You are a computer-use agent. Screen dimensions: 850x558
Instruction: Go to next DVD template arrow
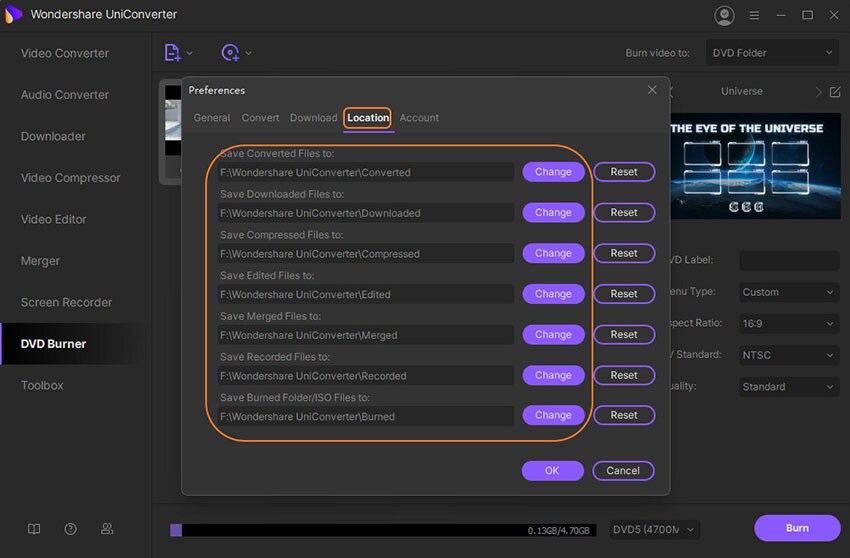pyautogui.click(x=818, y=92)
